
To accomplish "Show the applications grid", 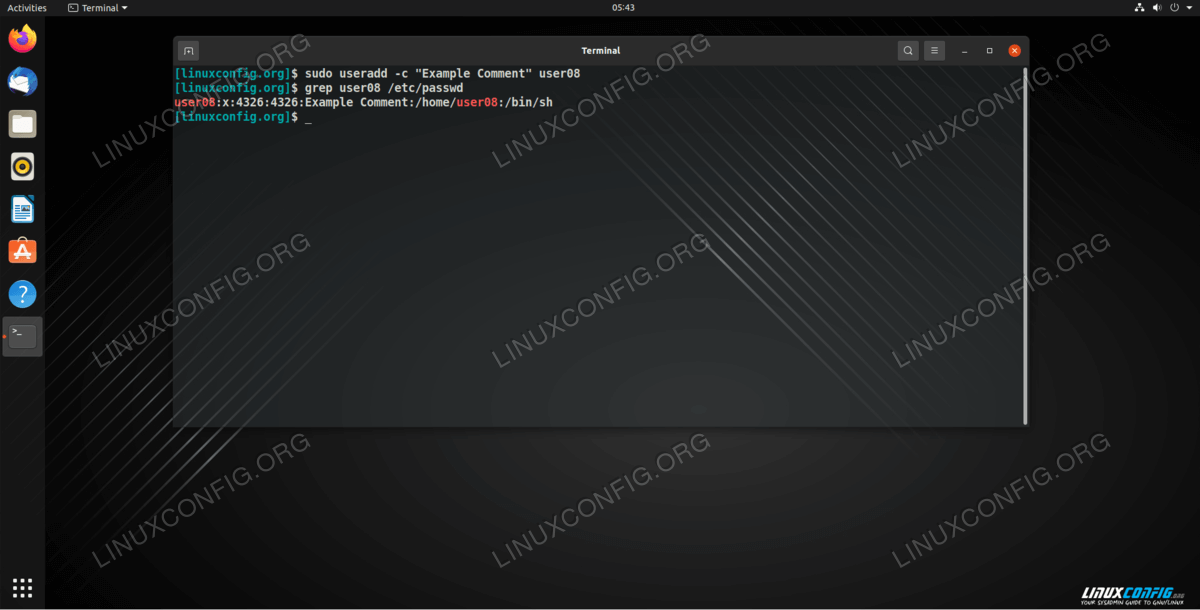I will click(x=22, y=588).
